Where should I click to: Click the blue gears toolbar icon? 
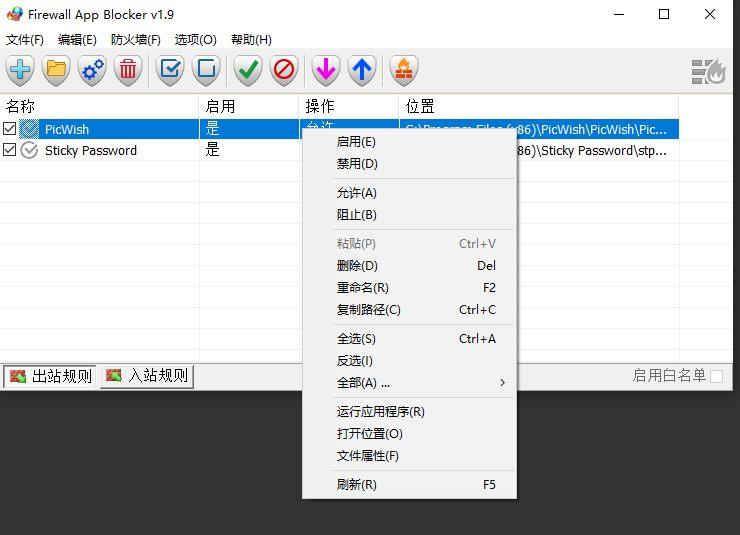click(x=92, y=70)
